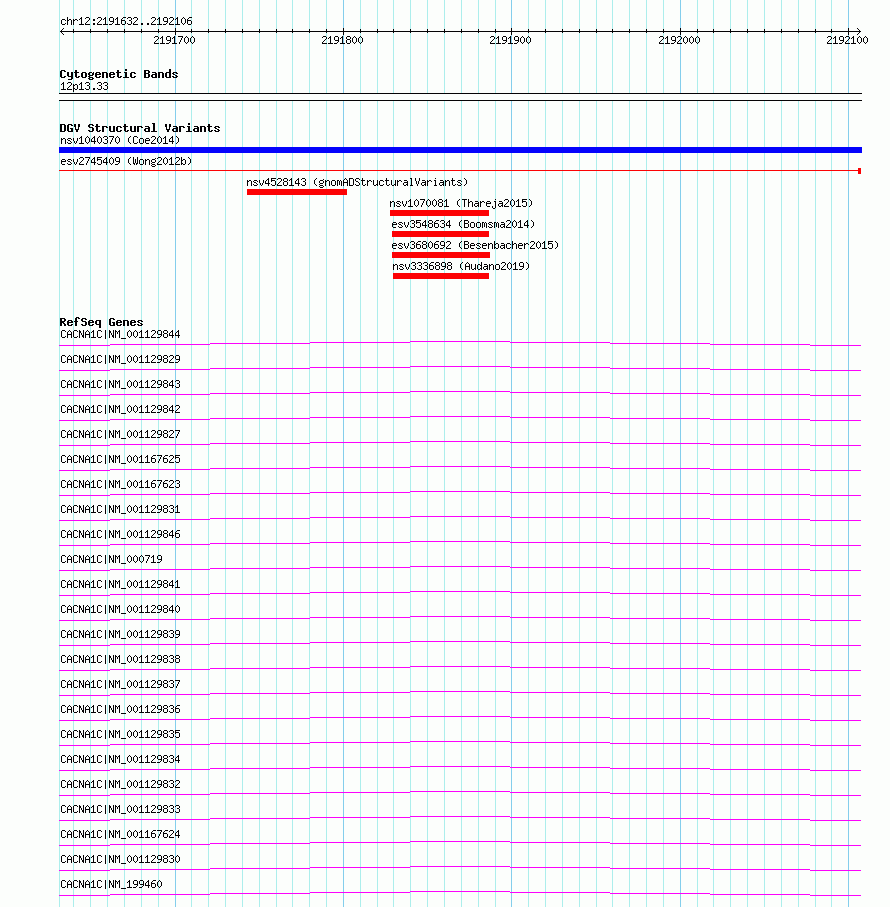Click the Cytogenetic Bands track heading

click(119, 74)
